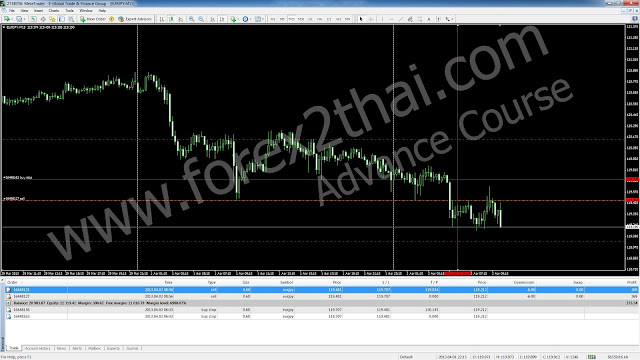640x360 pixels.
Task: Select the M30 timeframe
Action: tap(301, 19)
